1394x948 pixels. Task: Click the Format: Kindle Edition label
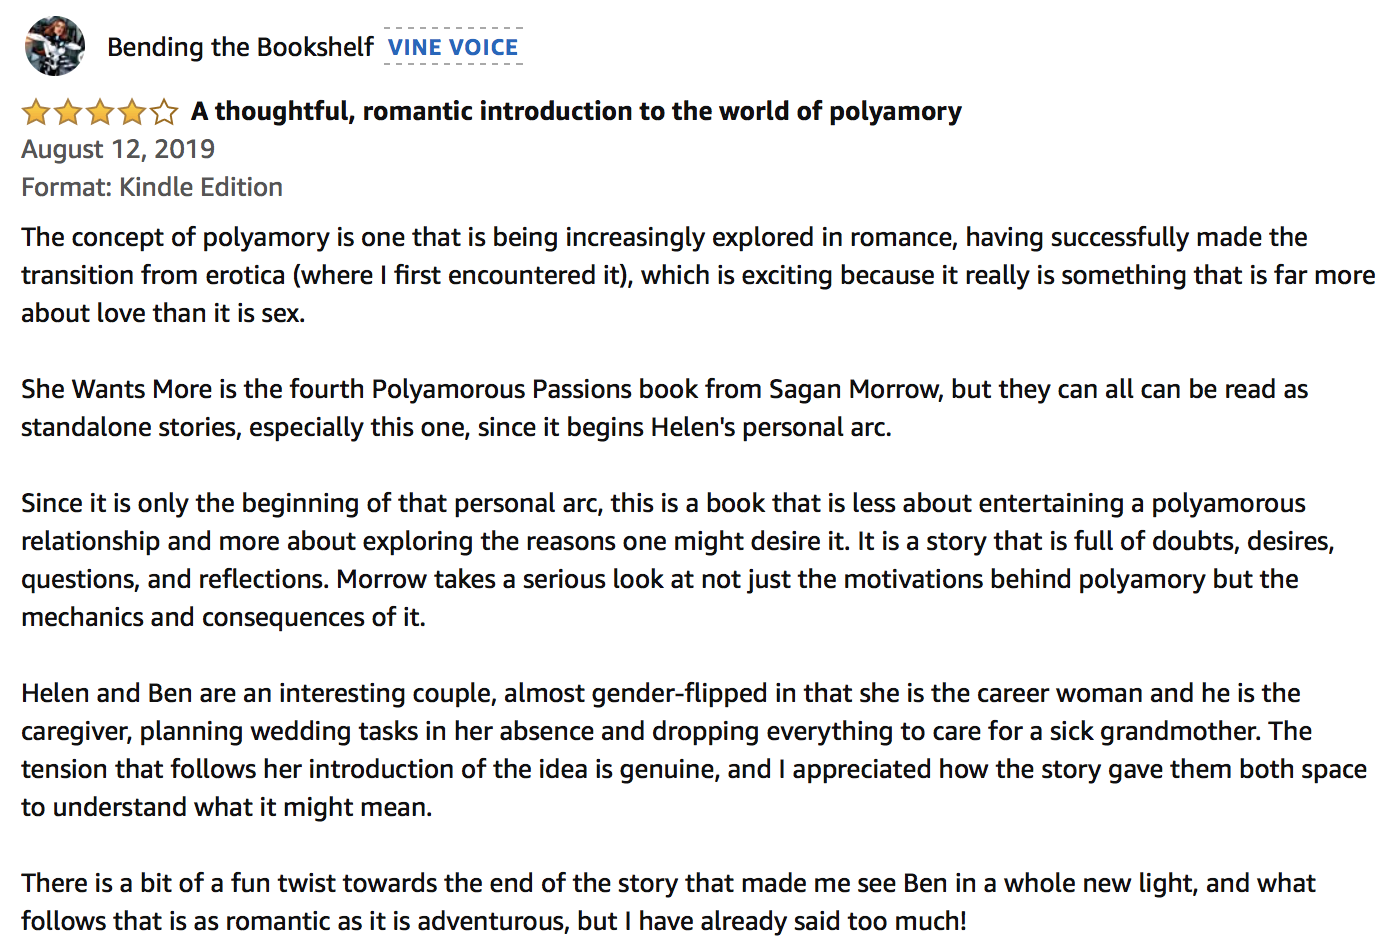(152, 187)
